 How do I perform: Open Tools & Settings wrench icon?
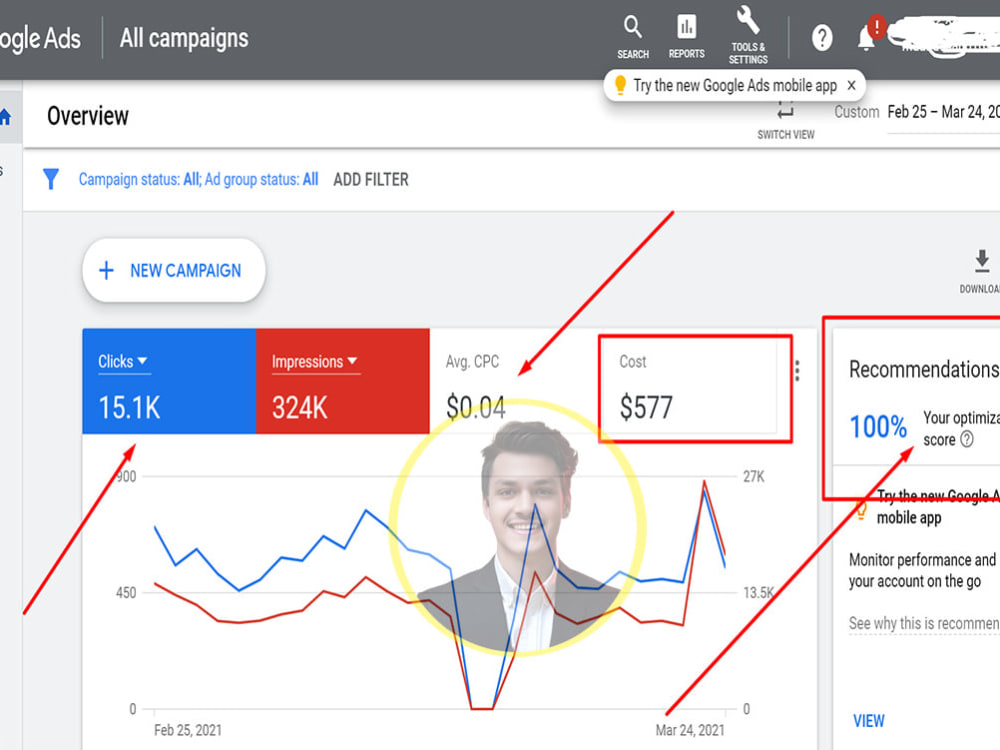(748, 35)
